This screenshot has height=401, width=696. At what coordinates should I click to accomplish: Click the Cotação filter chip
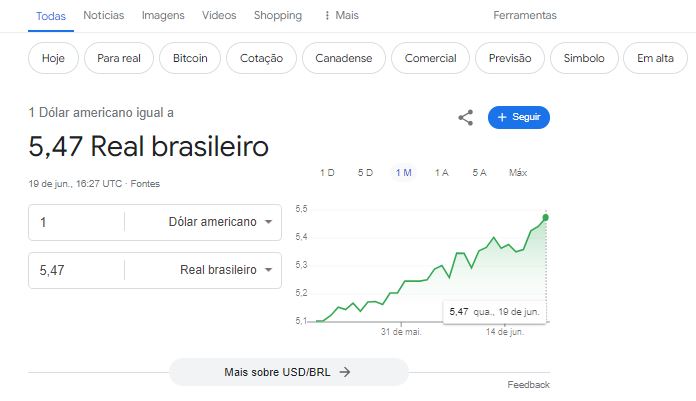261,58
